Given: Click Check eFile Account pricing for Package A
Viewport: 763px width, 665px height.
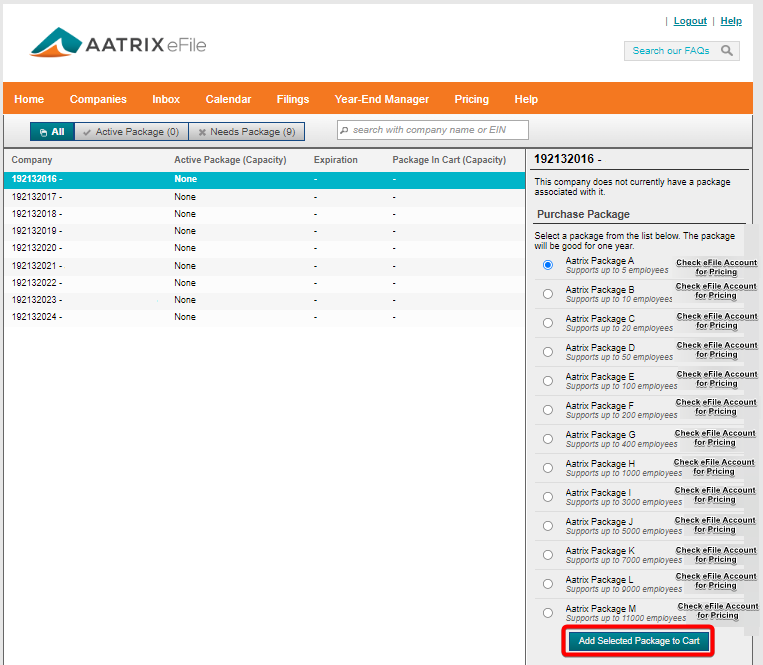Looking at the screenshot, I should click(x=716, y=267).
